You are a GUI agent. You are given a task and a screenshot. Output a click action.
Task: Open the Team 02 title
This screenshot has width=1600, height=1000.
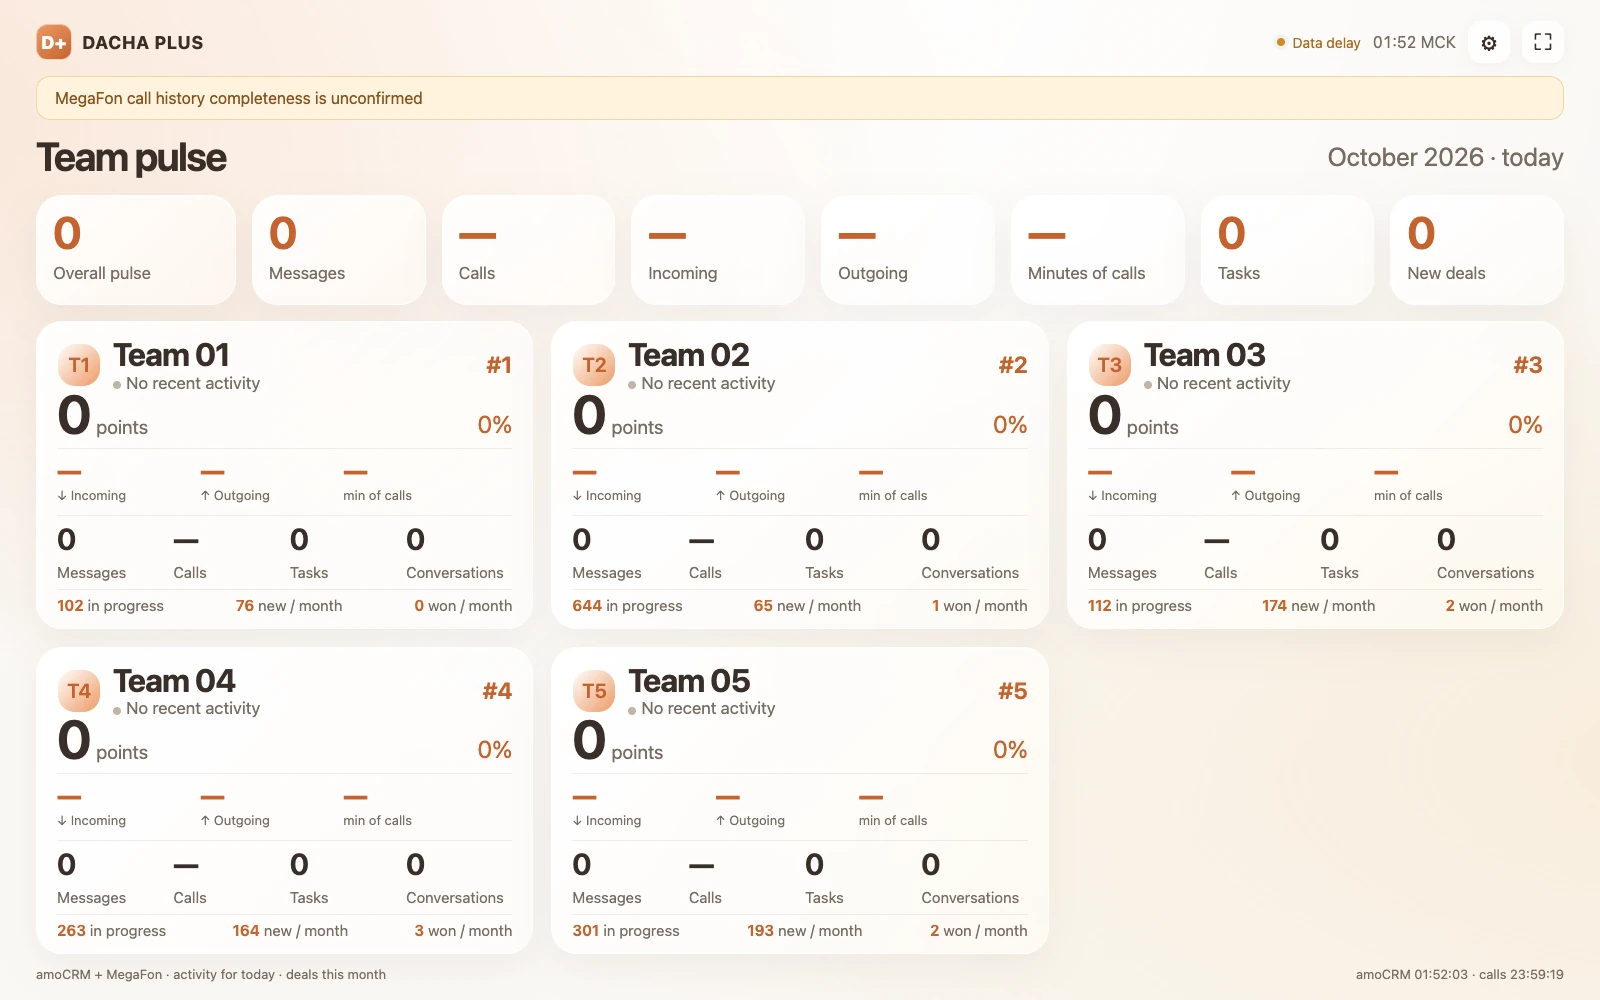[688, 355]
